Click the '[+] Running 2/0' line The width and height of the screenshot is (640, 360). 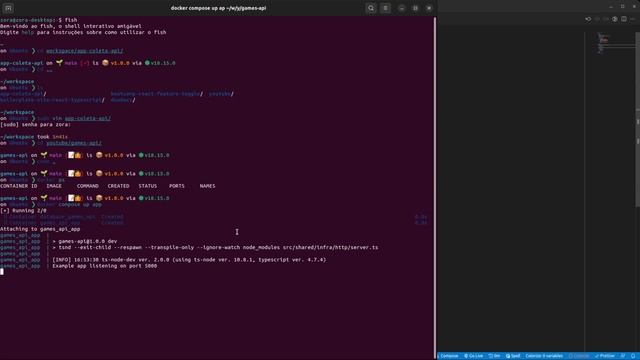click(x=23, y=211)
